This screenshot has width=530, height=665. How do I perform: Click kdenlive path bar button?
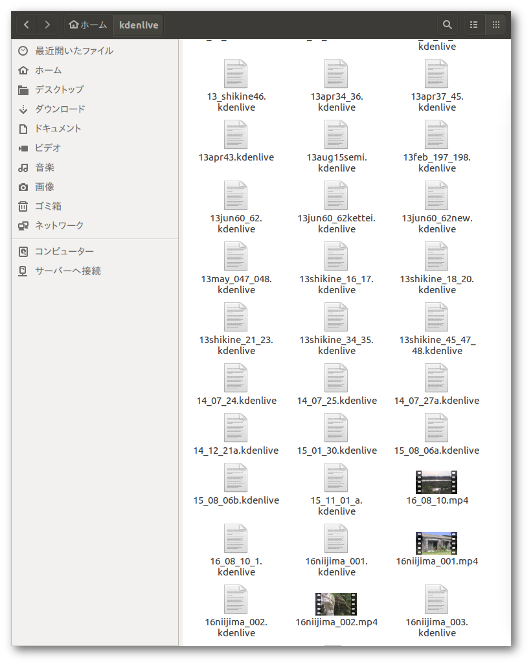pos(139,25)
